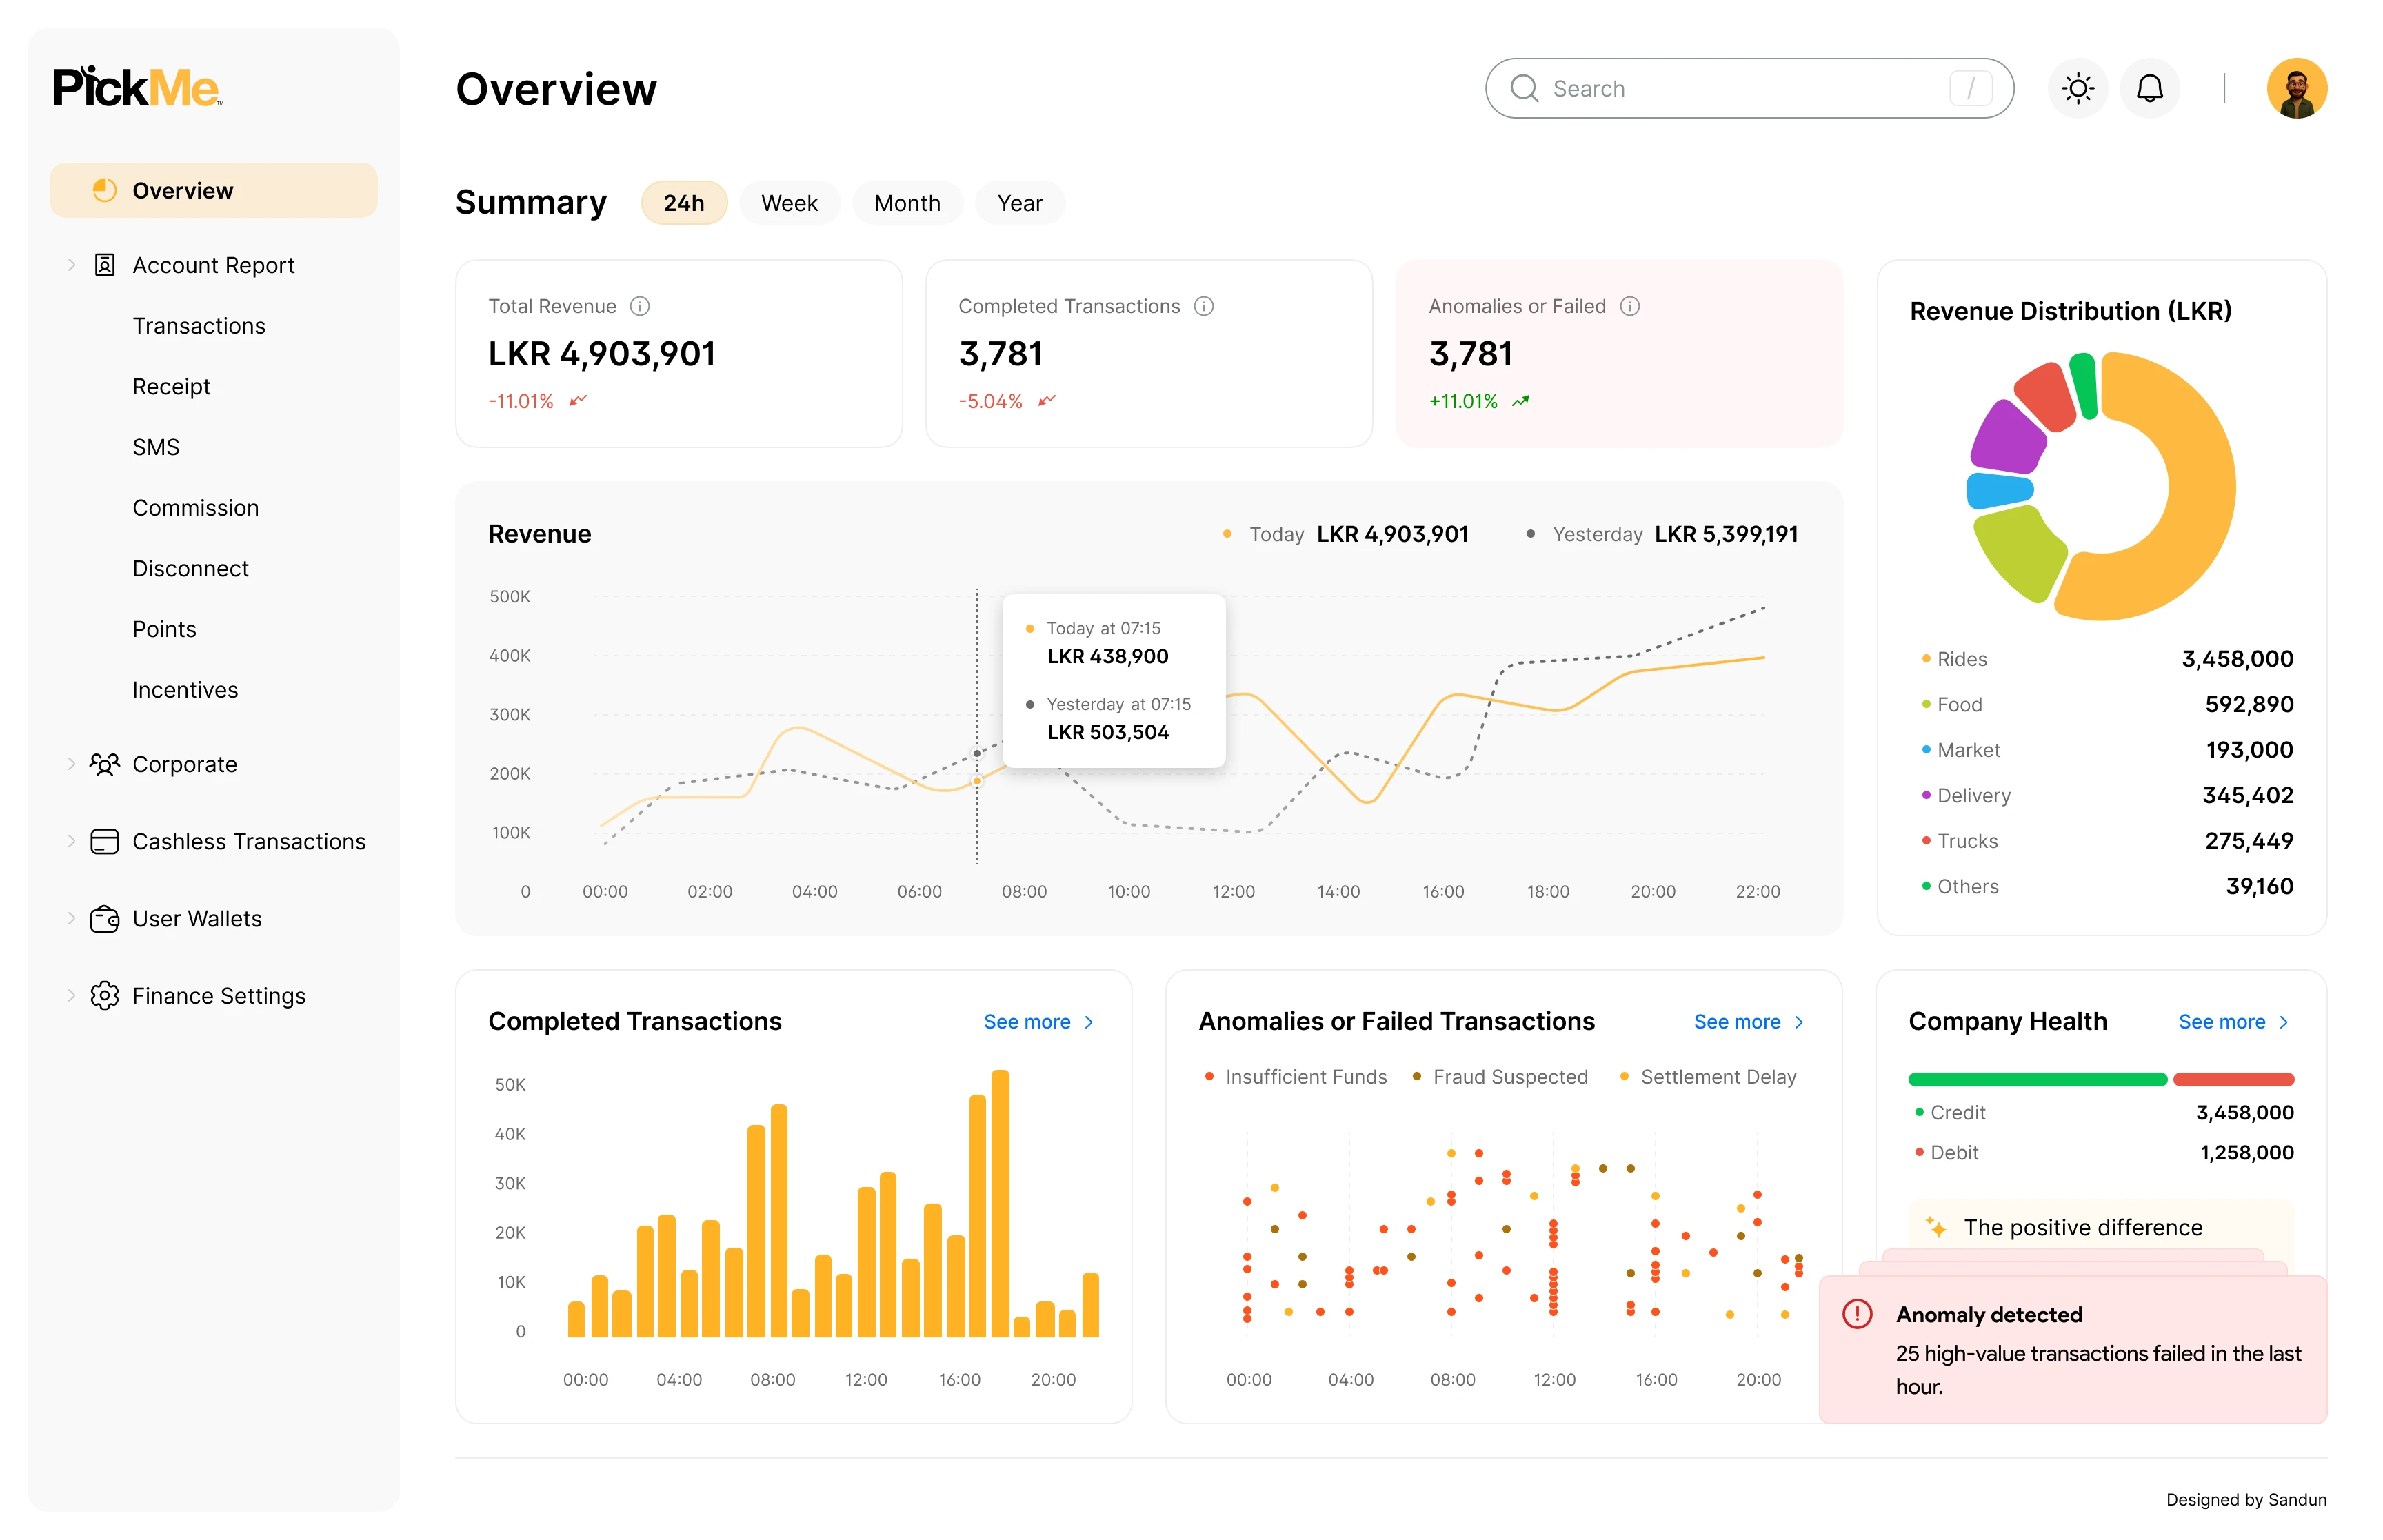Screen dimensions: 2383x1540
Task: Expand the Cashless Transactions chevron
Action: tap(71, 841)
